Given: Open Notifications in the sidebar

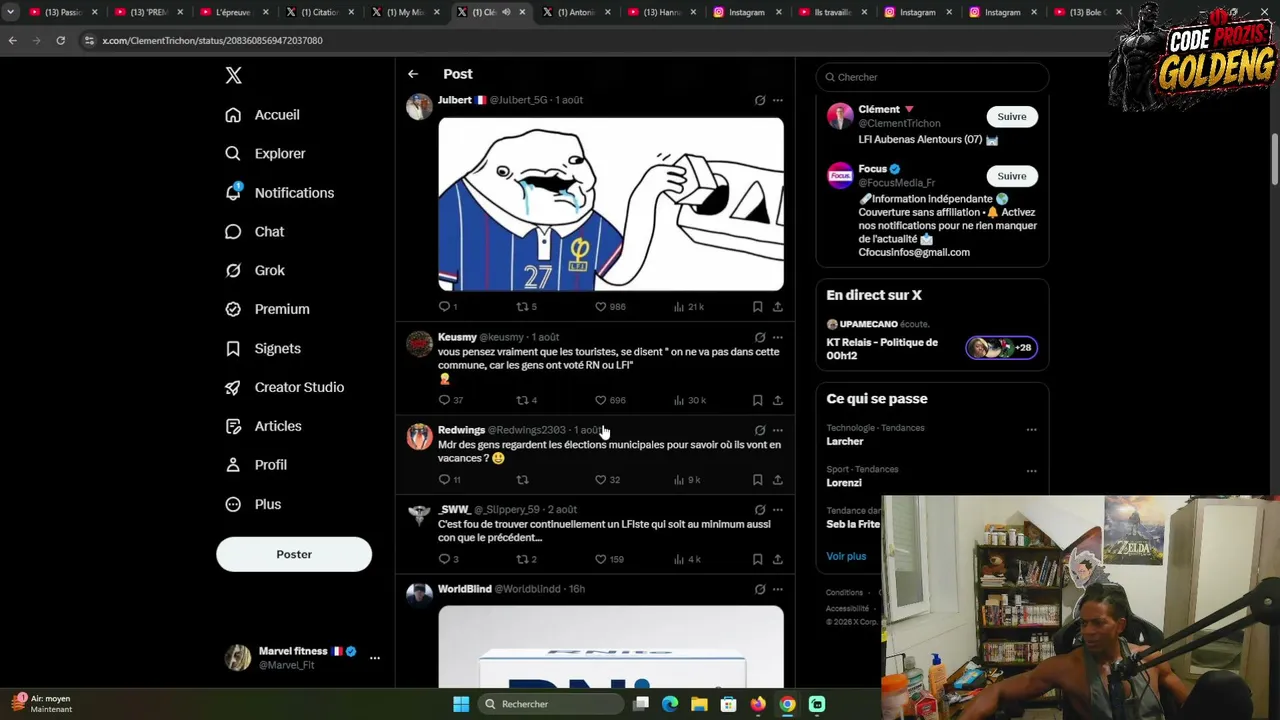Looking at the screenshot, I should [279, 193].
